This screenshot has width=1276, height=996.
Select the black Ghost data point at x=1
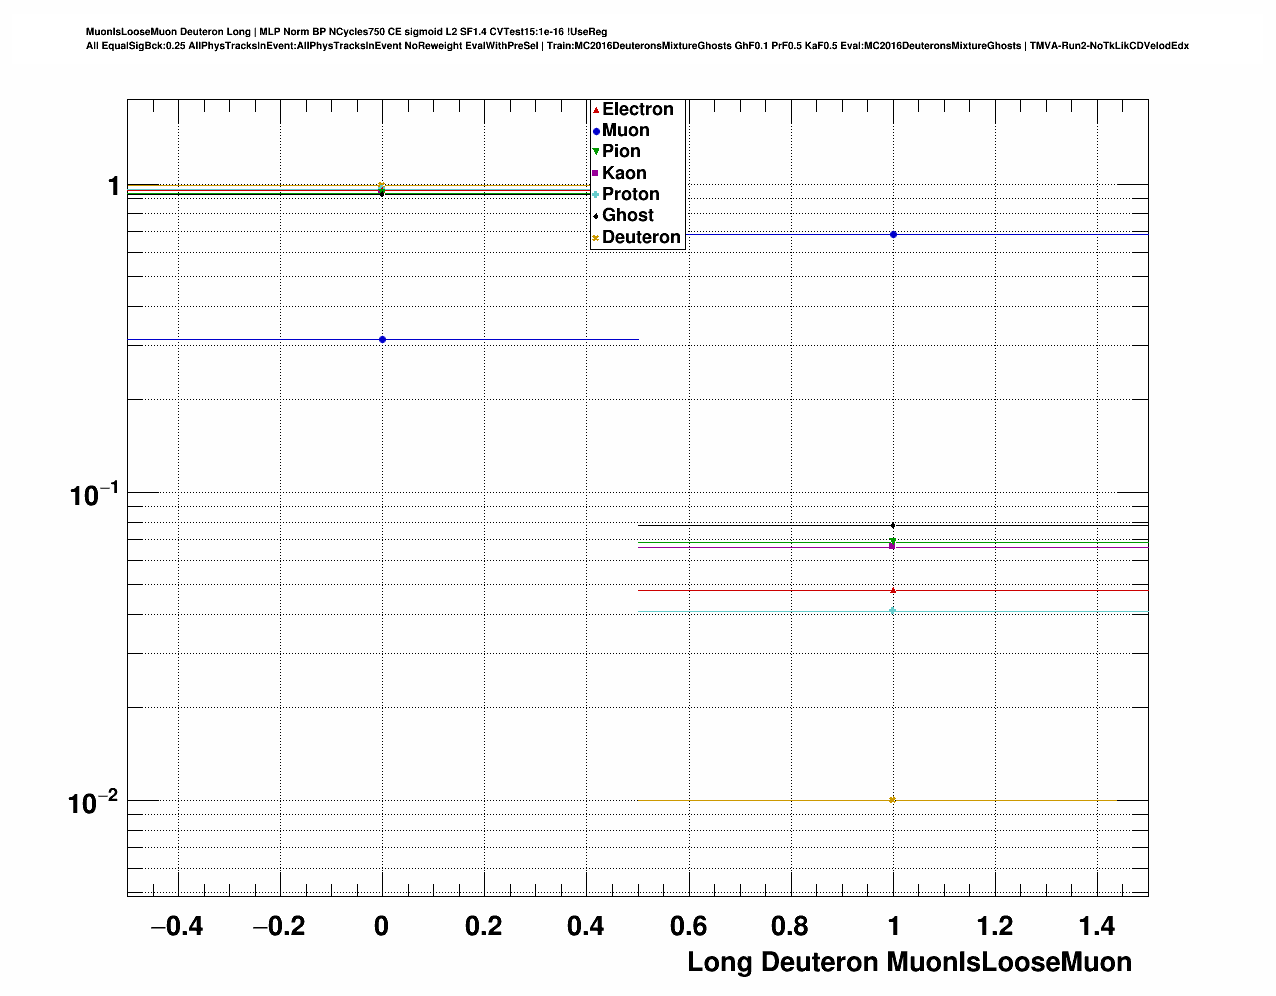point(893,525)
